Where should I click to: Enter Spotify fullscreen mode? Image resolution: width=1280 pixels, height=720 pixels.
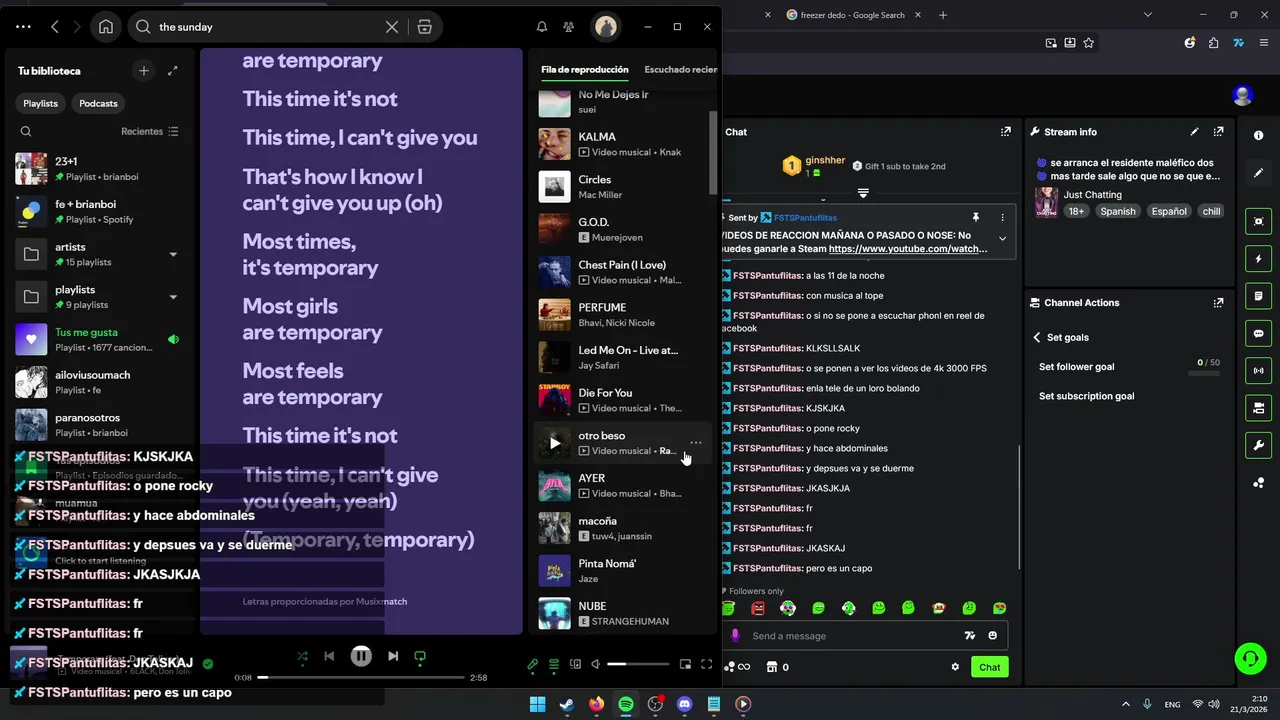(x=707, y=664)
